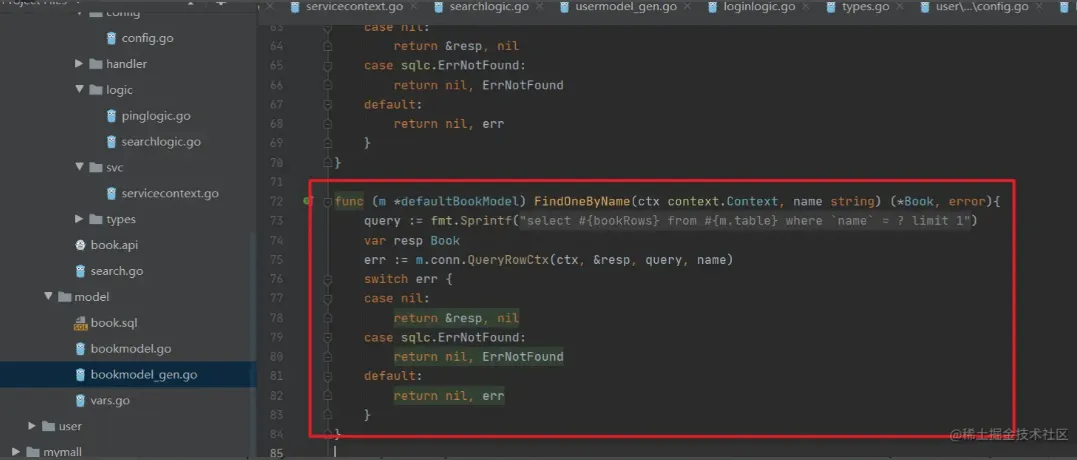
Task: Close the searchlogic.go editor tab
Action: point(540,6)
